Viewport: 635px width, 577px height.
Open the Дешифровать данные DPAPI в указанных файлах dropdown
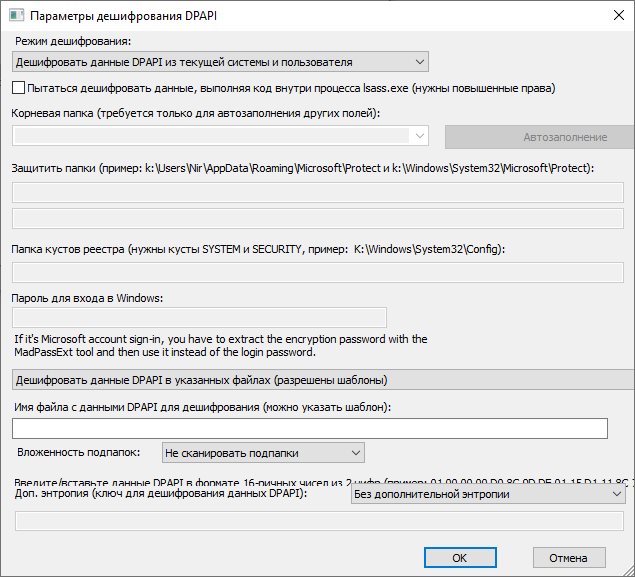pyautogui.click(x=323, y=380)
